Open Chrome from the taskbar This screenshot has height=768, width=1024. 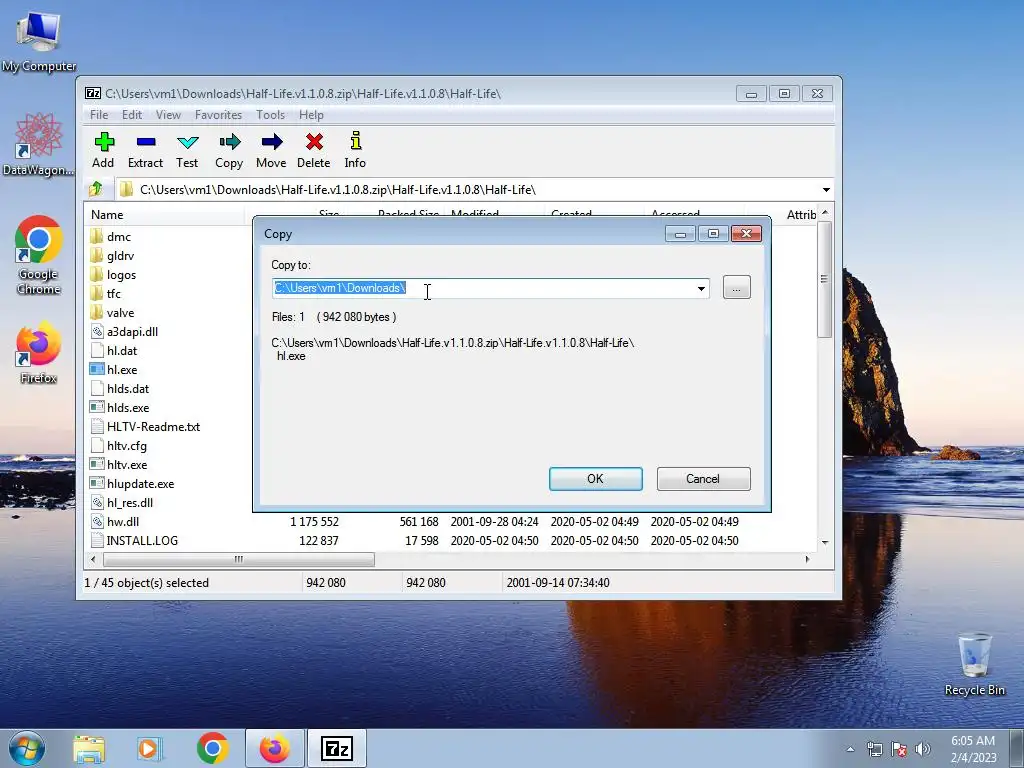pyautogui.click(x=213, y=748)
